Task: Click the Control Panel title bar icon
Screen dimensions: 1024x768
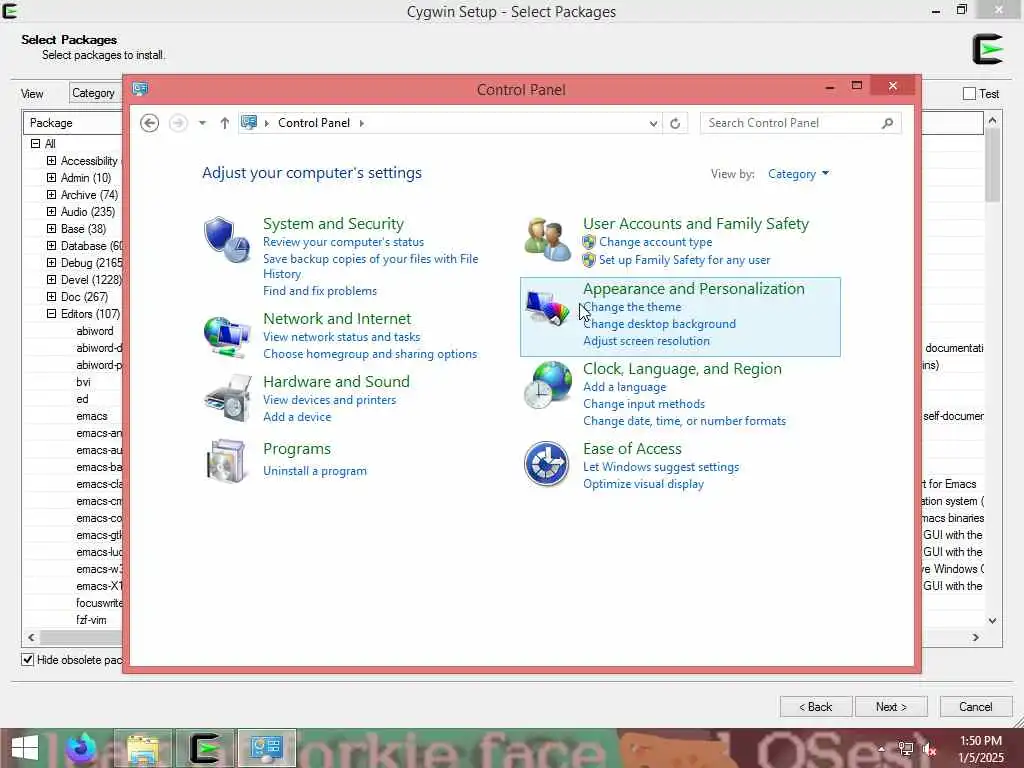Action: [x=140, y=89]
